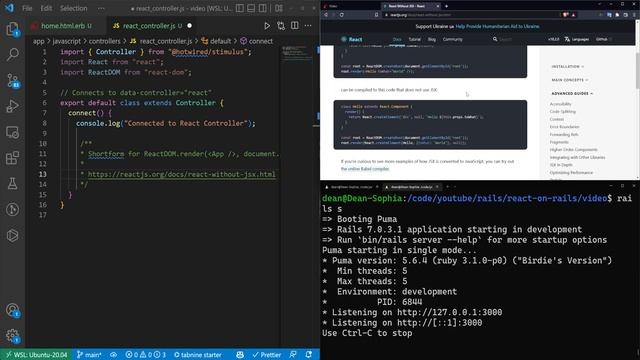Select 'javascript' breadcrumb folder
This screenshot has width=640, height=360.
67,41
